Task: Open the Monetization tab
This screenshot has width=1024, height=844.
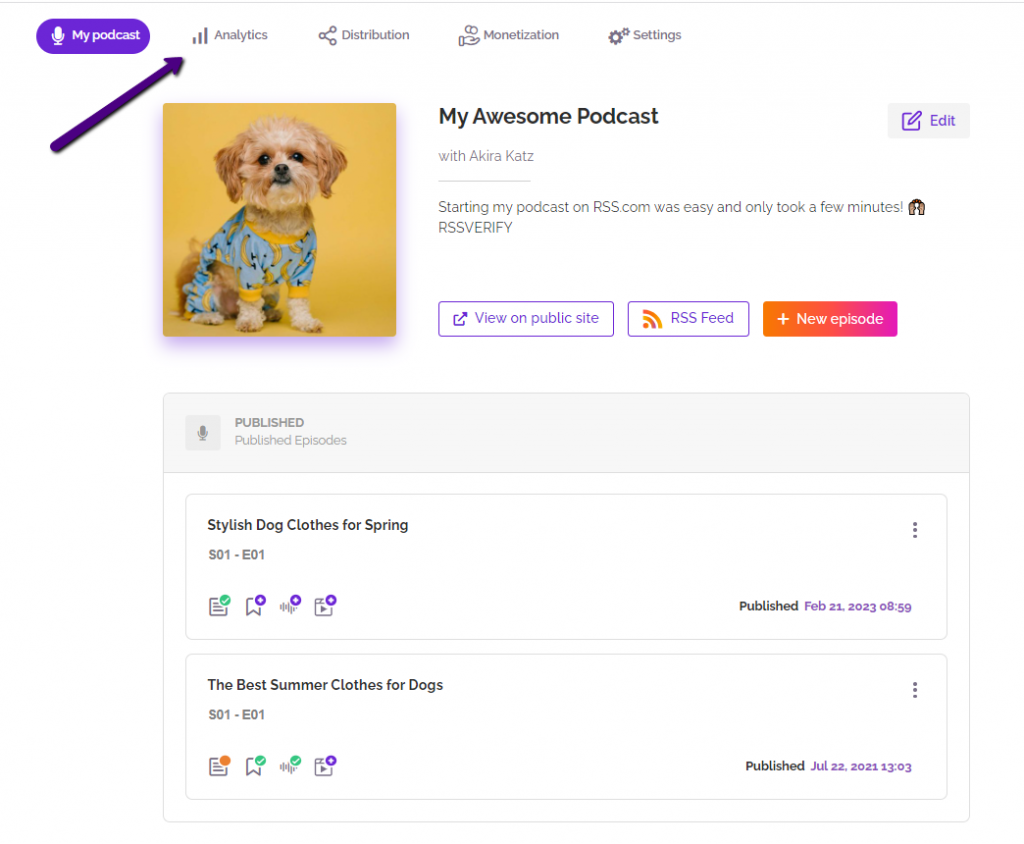Action: tap(508, 35)
